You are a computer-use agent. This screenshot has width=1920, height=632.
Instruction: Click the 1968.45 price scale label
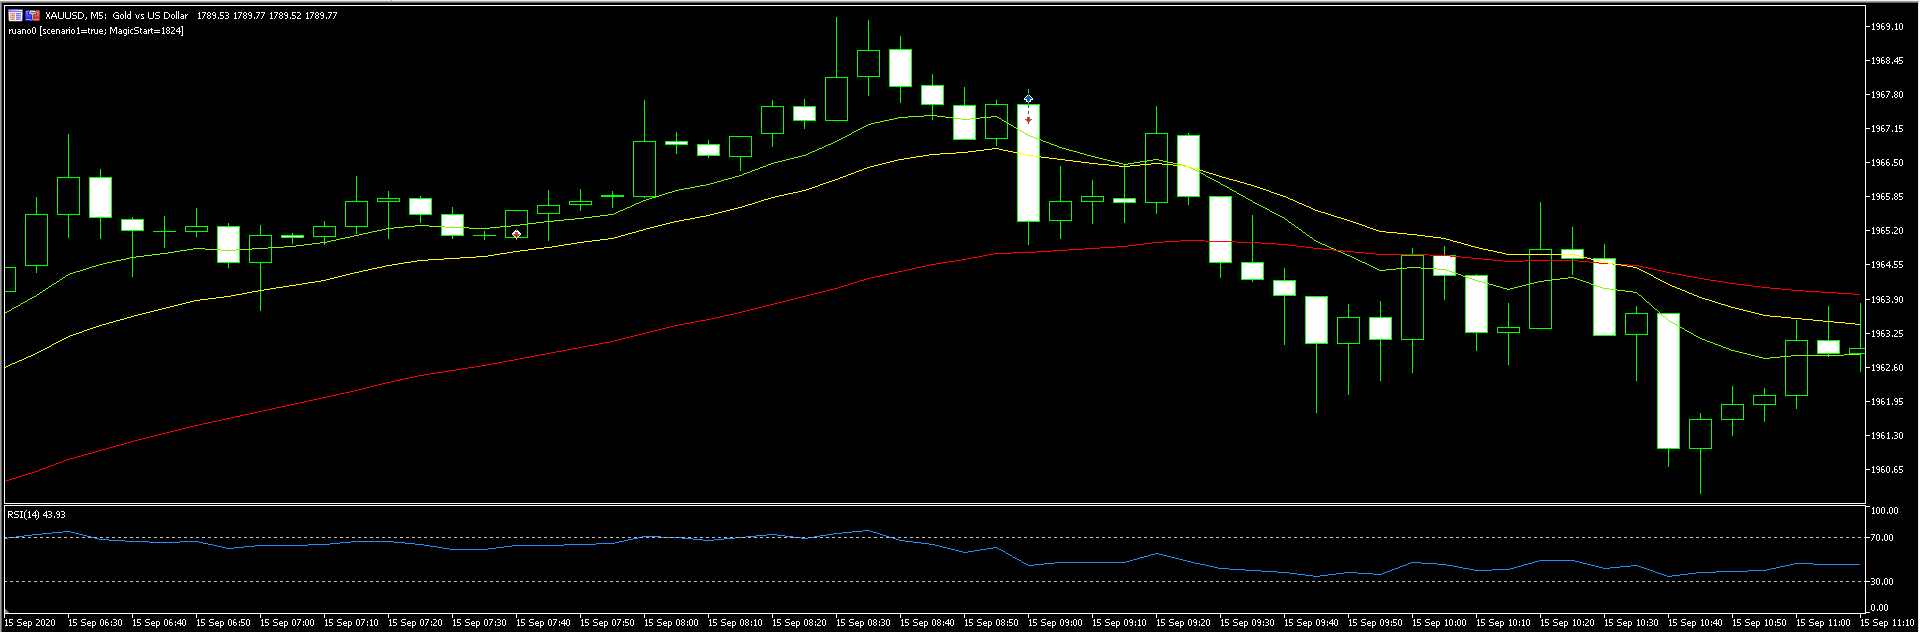(1887, 61)
